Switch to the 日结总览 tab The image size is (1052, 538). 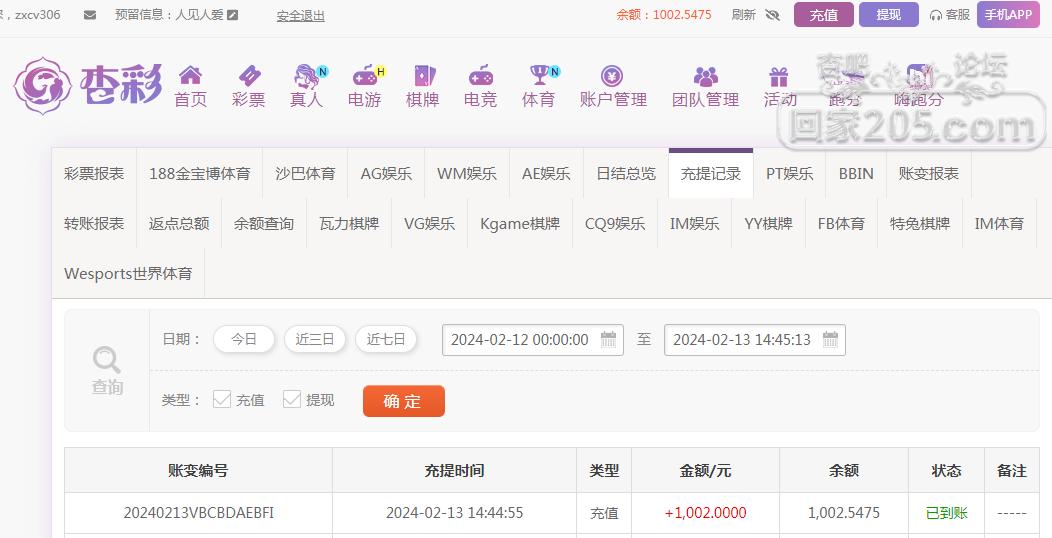pyautogui.click(x=626, y=174)
